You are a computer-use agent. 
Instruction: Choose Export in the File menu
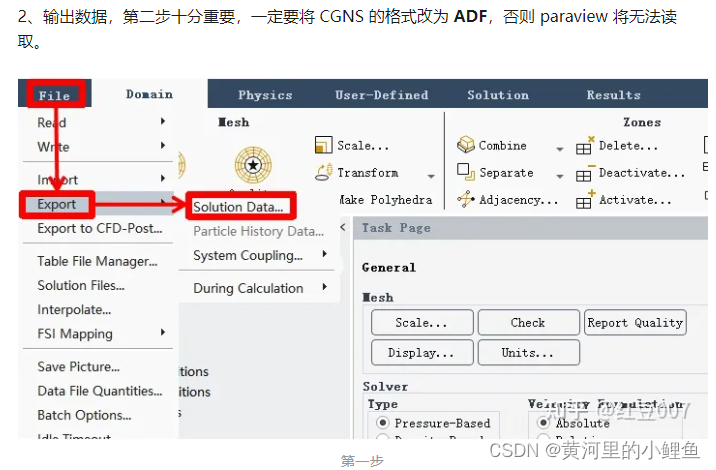click(57, 204)
